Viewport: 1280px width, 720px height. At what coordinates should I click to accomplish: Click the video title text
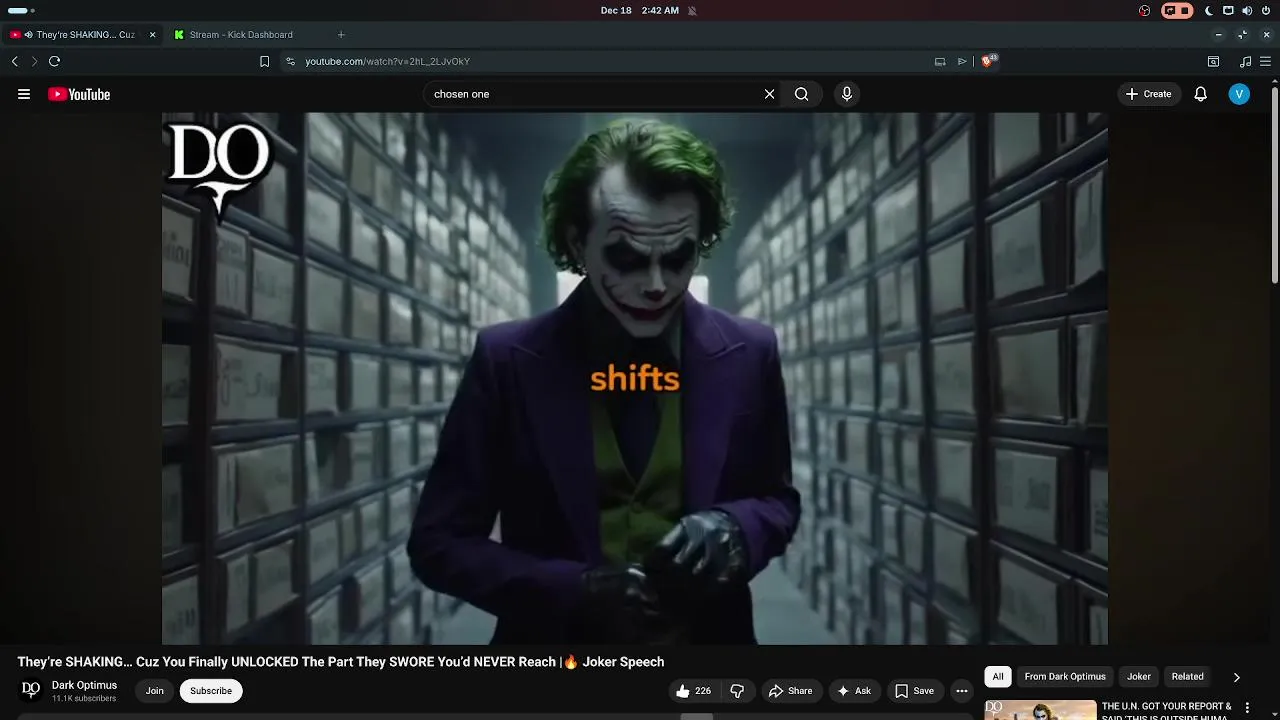click(341, 662)
